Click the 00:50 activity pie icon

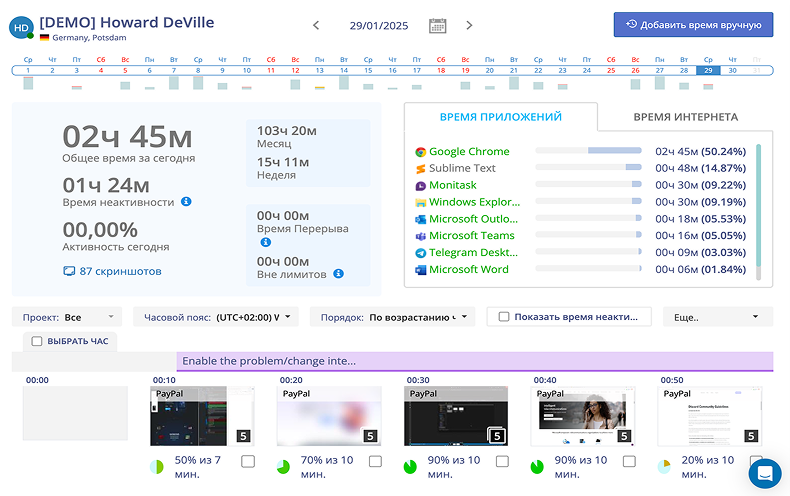pos(664,467)
